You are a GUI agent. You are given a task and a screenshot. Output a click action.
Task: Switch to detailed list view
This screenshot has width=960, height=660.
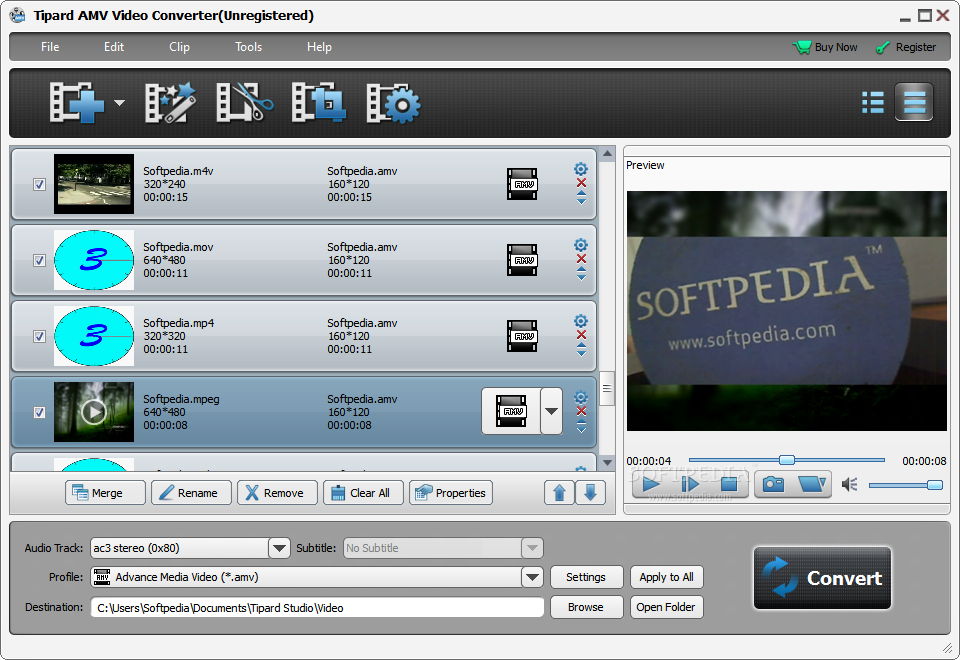click(914, 102)
